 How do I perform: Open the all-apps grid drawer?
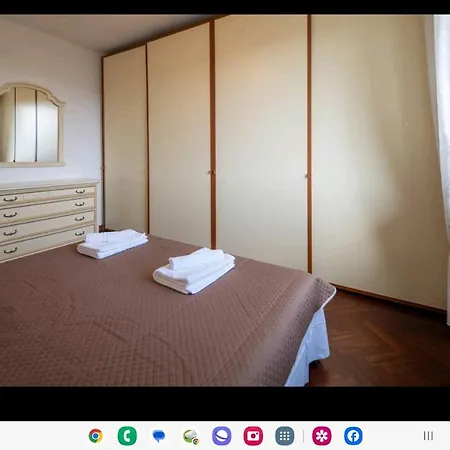(x=285, y=436)
